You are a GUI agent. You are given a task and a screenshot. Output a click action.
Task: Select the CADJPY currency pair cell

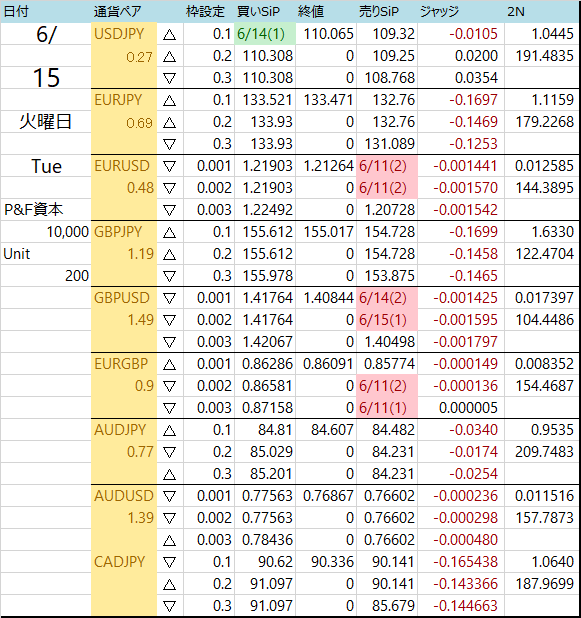click(124, 562)
